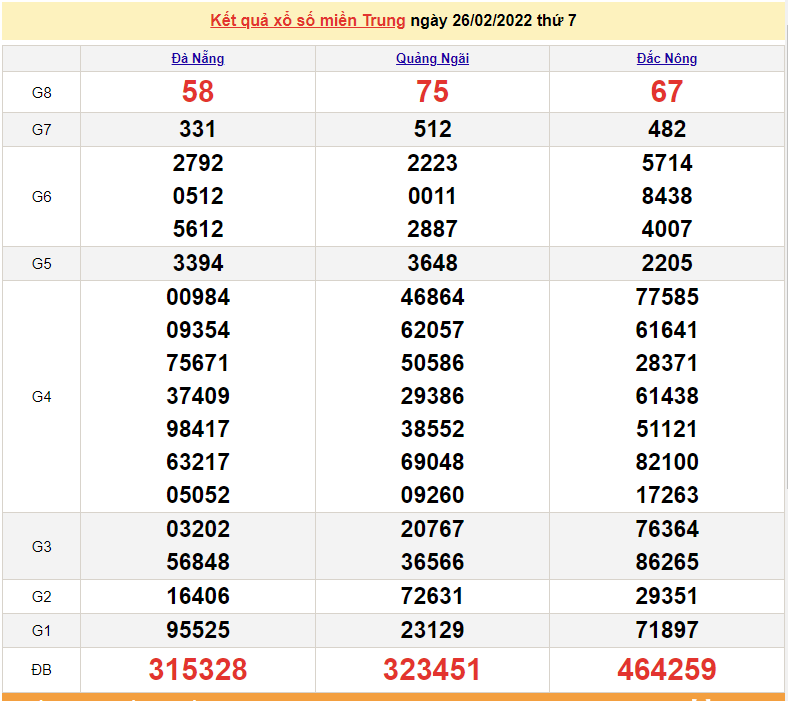
Task: Pick the red G8 number 67
Action: tap(666, 92)
